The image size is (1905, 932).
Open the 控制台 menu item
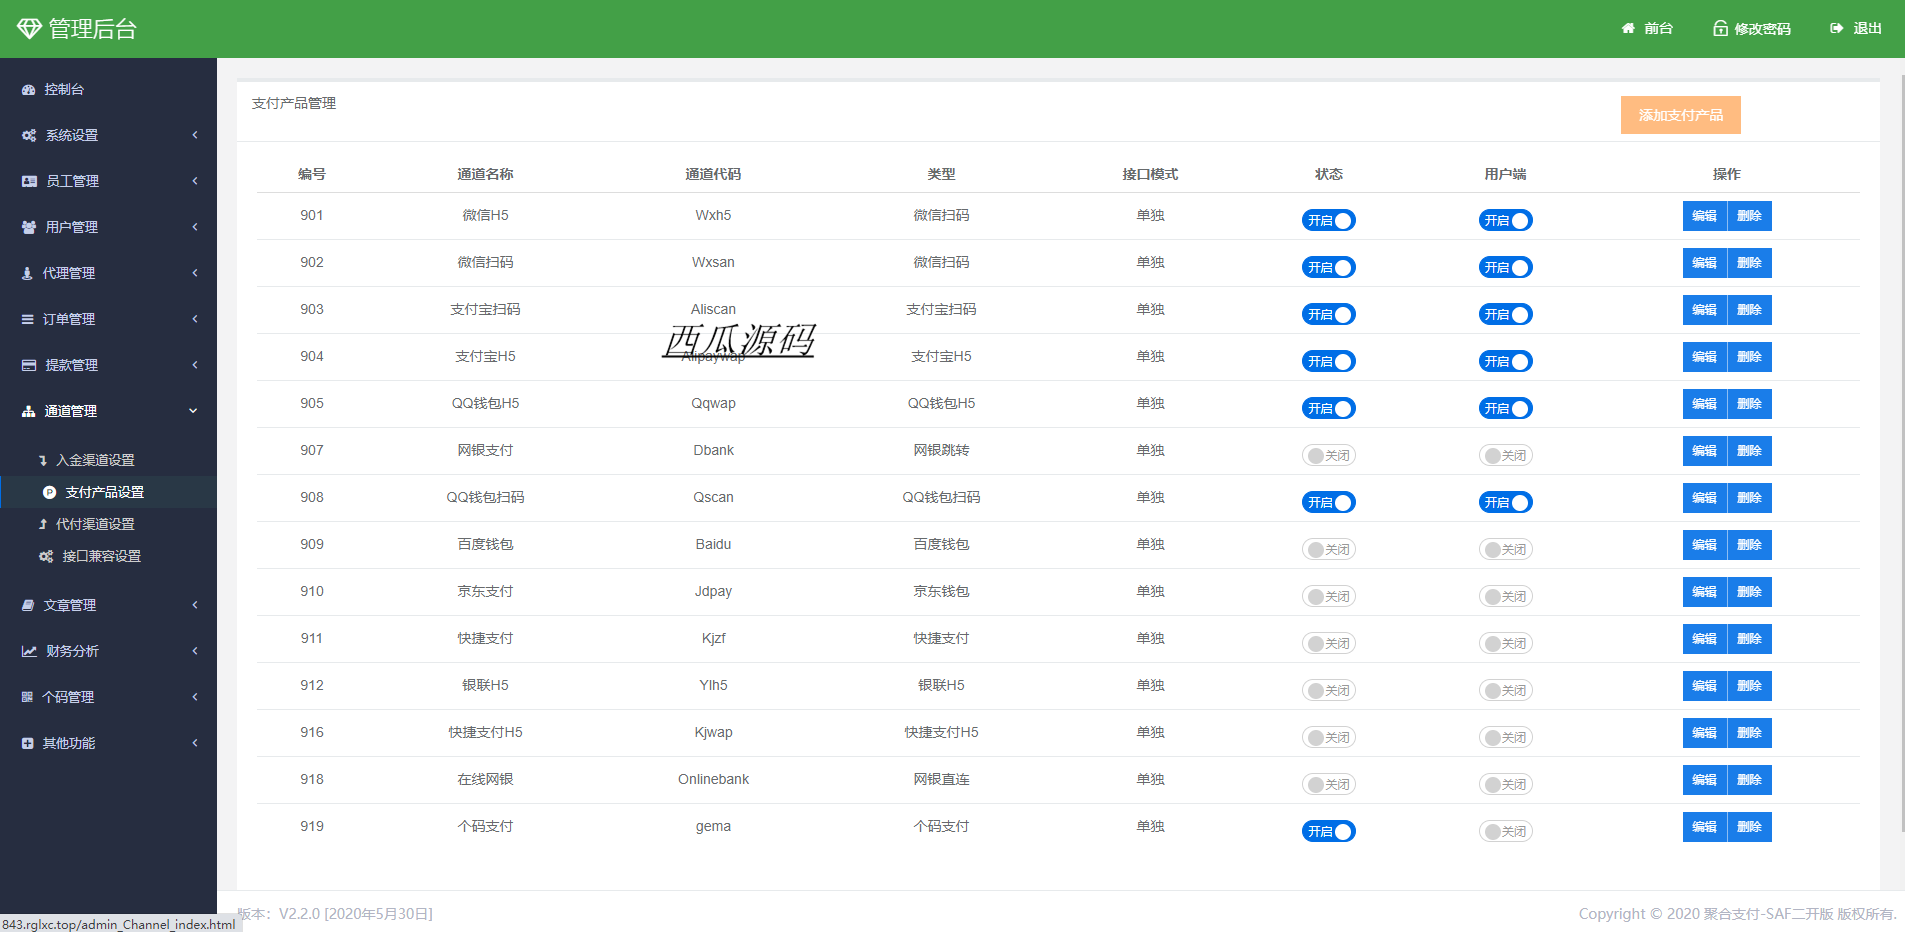pyautogui.click(x=108, y=89)
